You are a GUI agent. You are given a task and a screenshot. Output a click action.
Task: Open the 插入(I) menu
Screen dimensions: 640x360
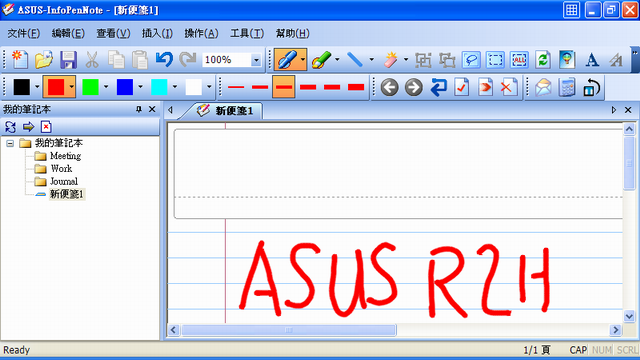[157, 33]
